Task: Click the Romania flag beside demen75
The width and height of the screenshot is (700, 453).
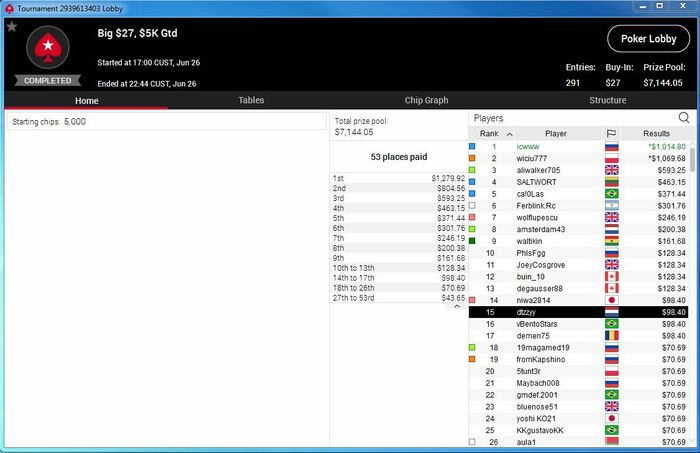Action: click(x=612, y=336)
